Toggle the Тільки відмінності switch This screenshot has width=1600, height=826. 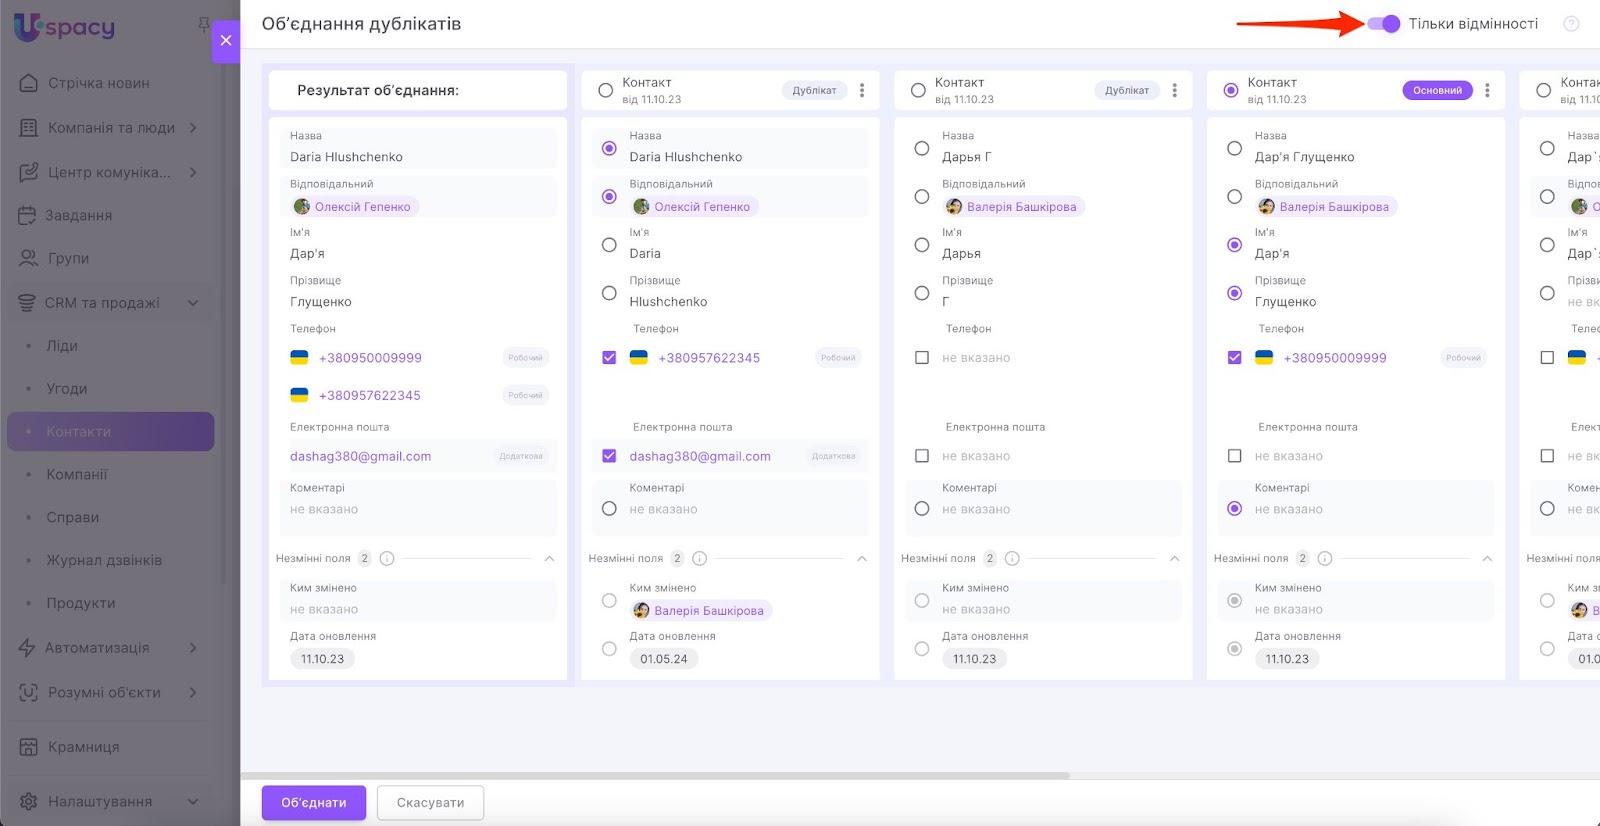pyautogui.click(x=1384, y=24)
